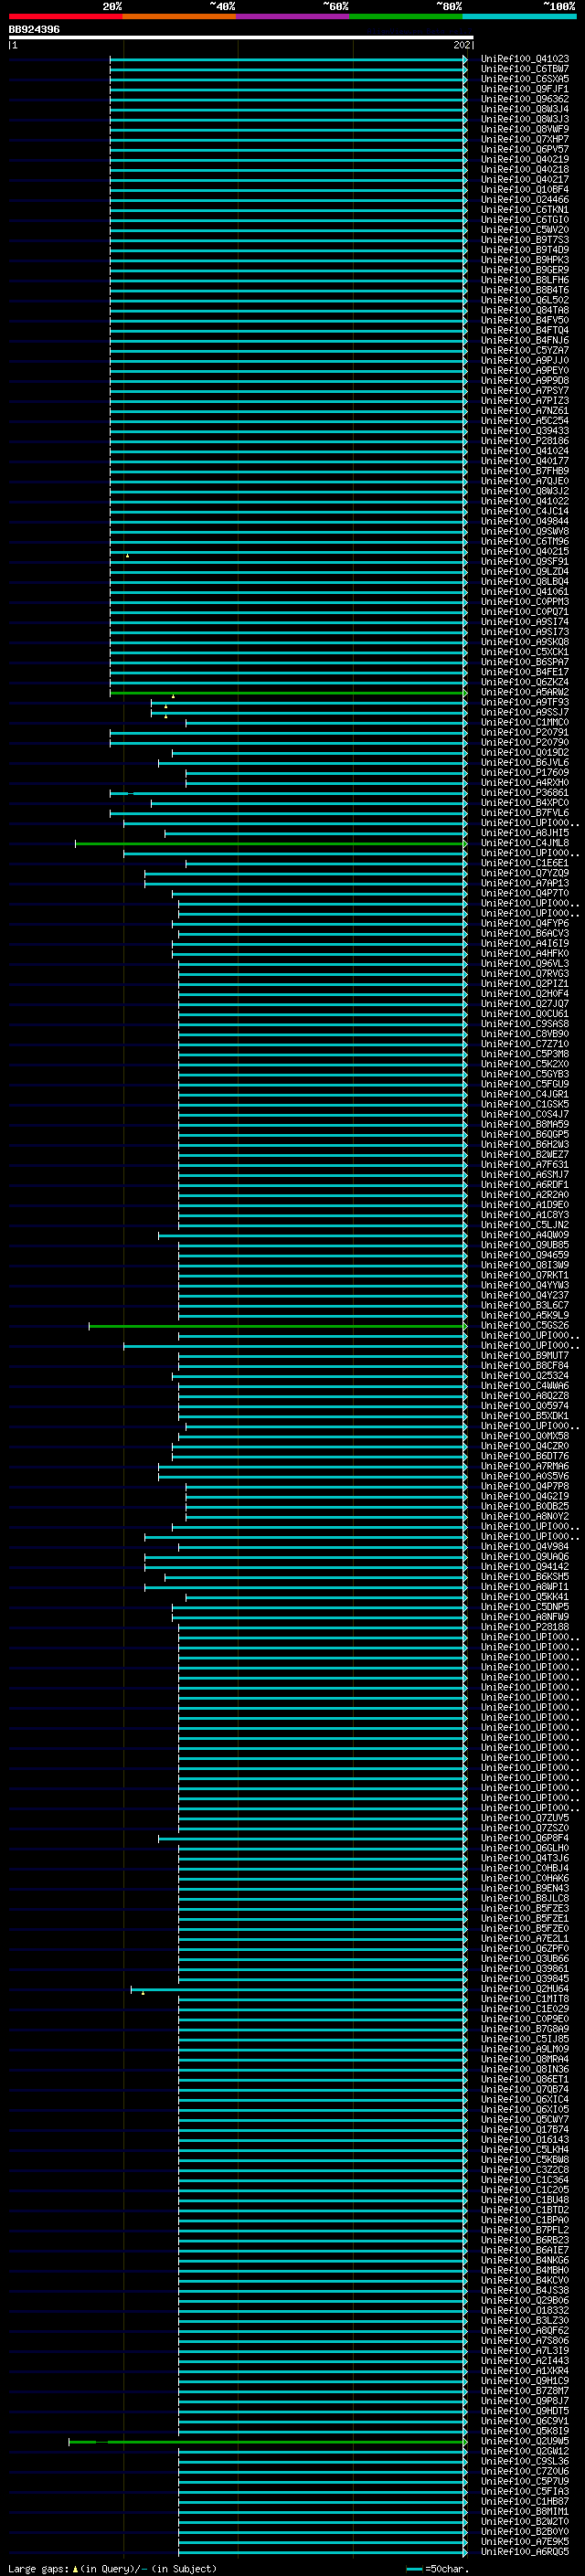This screenshot has height=2576, width=585.
Task: Click the cyan alignment bar for A6RQG5
Action: tap(323, 2552)
